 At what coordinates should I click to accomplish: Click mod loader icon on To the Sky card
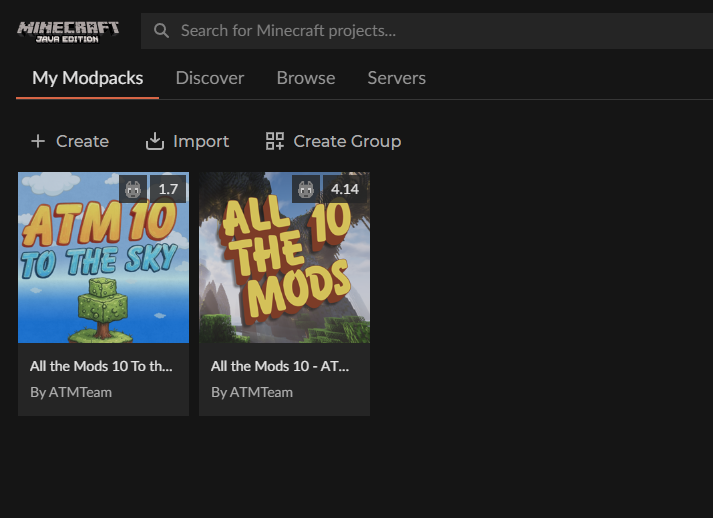(x=133, y=189)
